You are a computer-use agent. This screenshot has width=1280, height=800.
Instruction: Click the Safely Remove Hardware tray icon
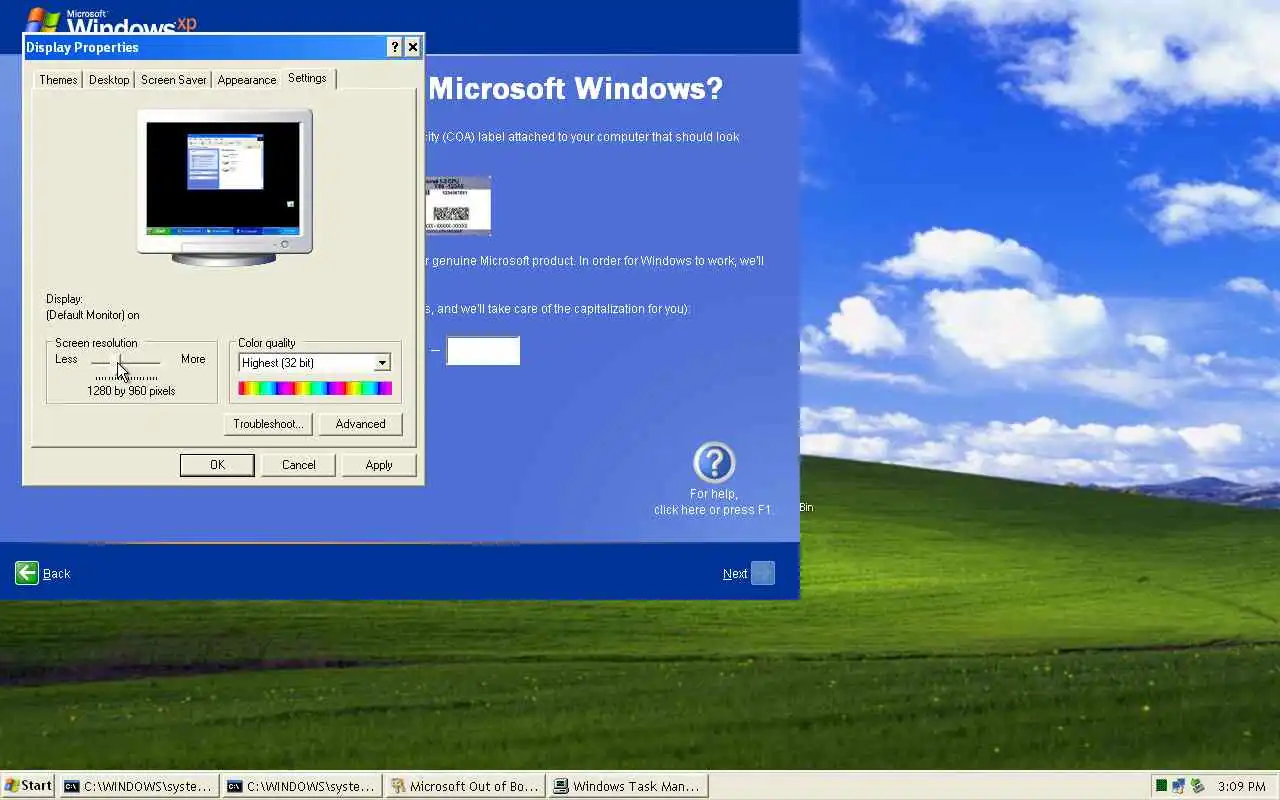click(x=1197, y=787)
